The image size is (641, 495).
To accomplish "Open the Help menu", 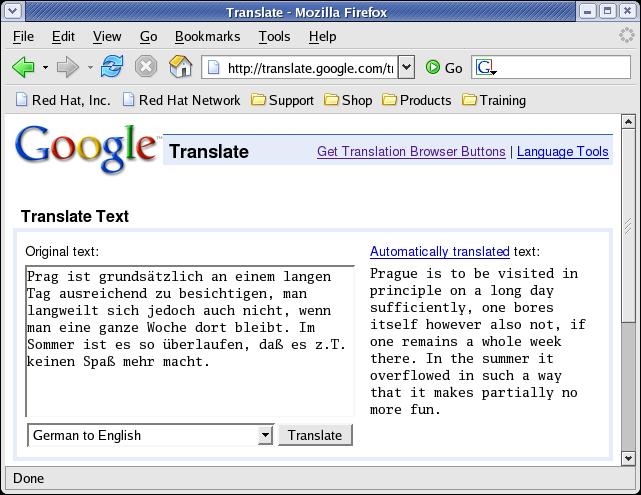I will pyautogui.click(x=323, y=36).
